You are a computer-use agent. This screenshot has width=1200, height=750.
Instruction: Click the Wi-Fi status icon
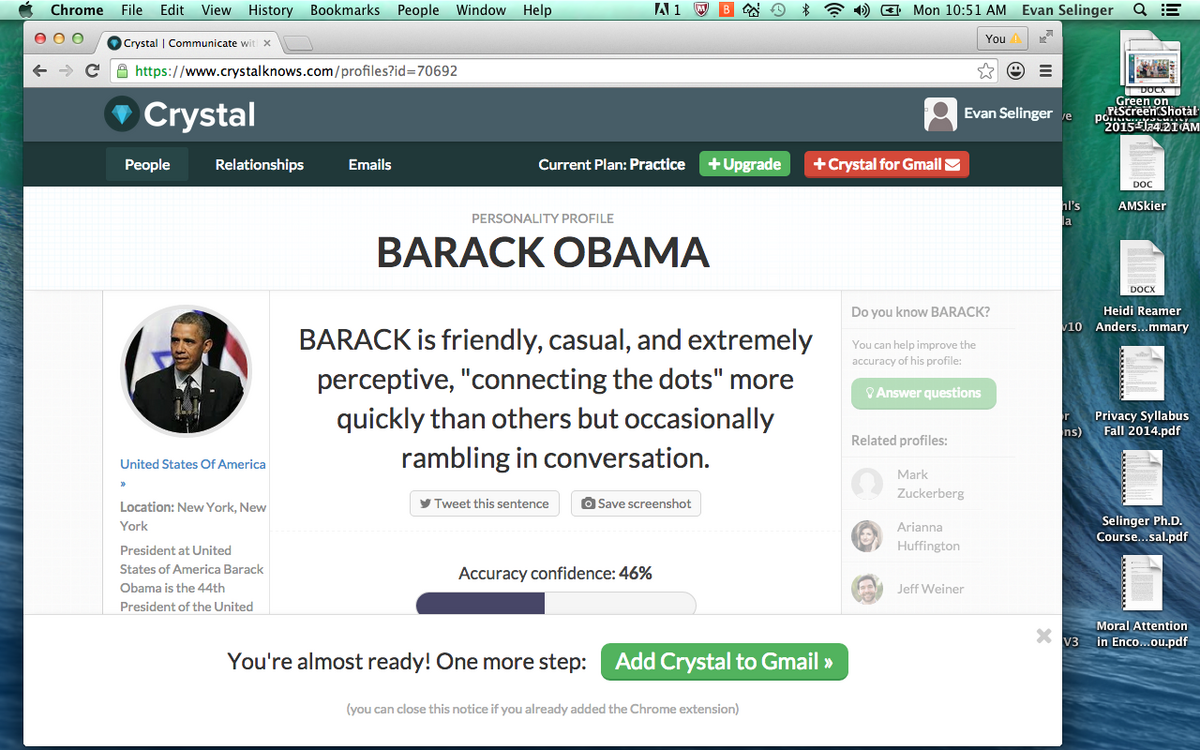point(833,10)
